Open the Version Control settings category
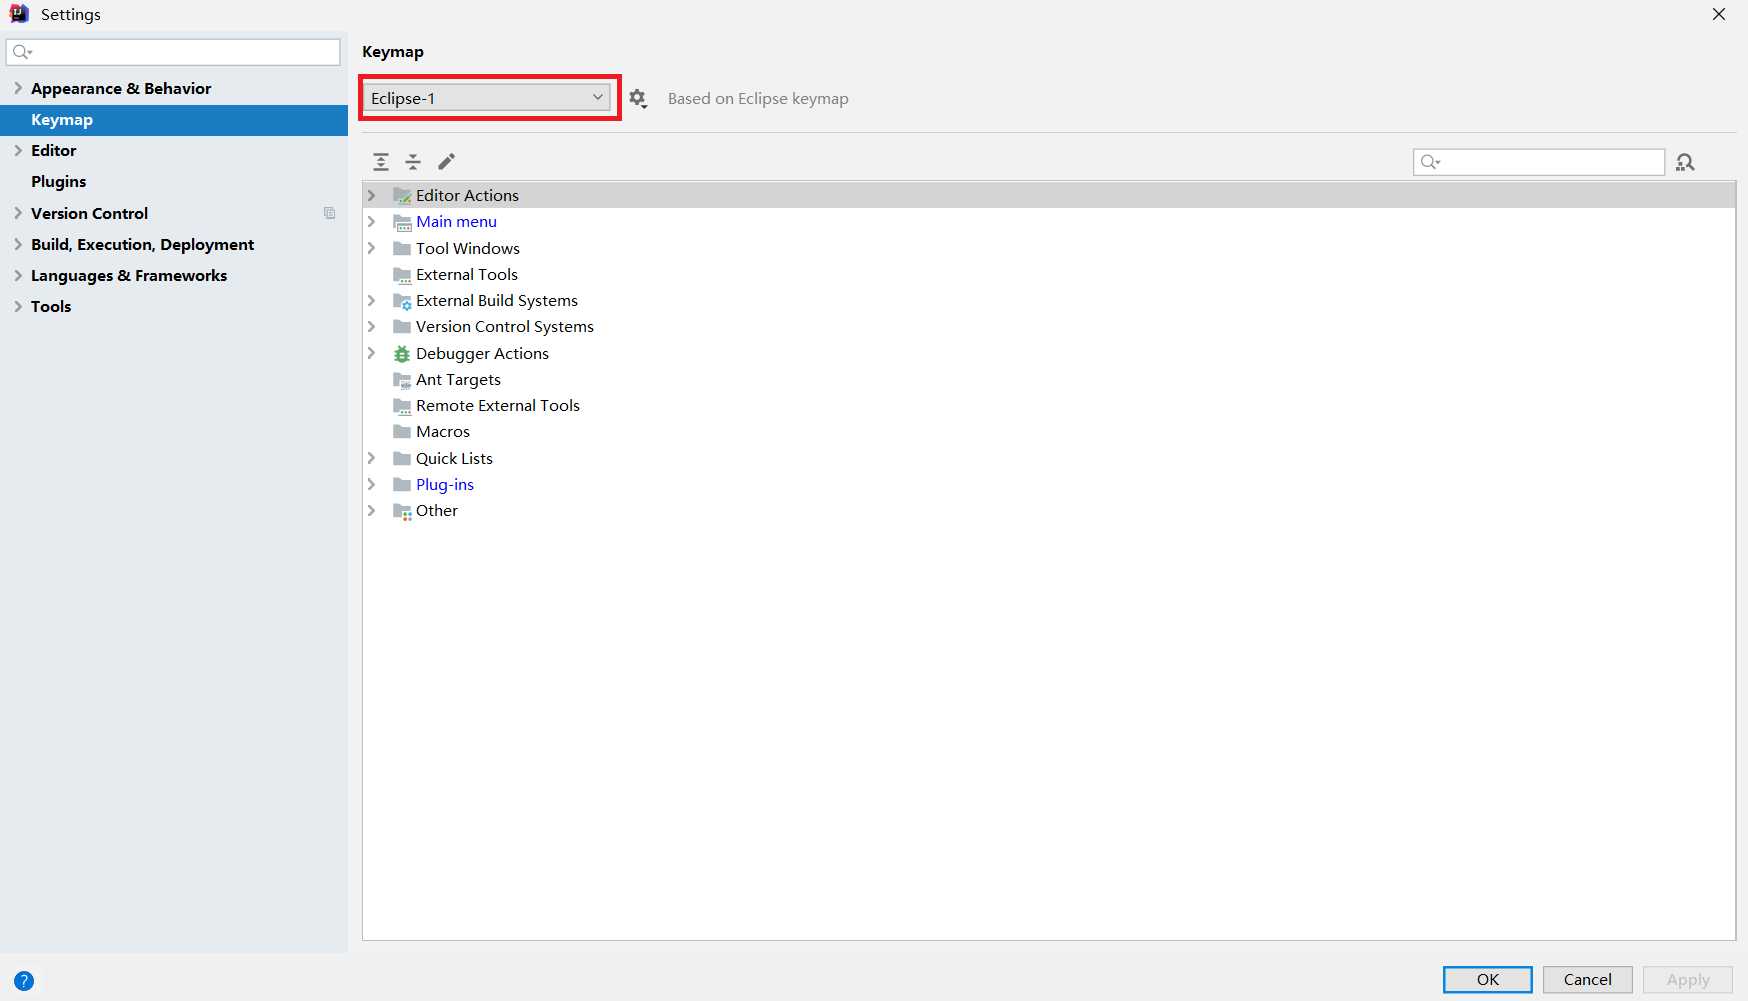 click(89, 213)
